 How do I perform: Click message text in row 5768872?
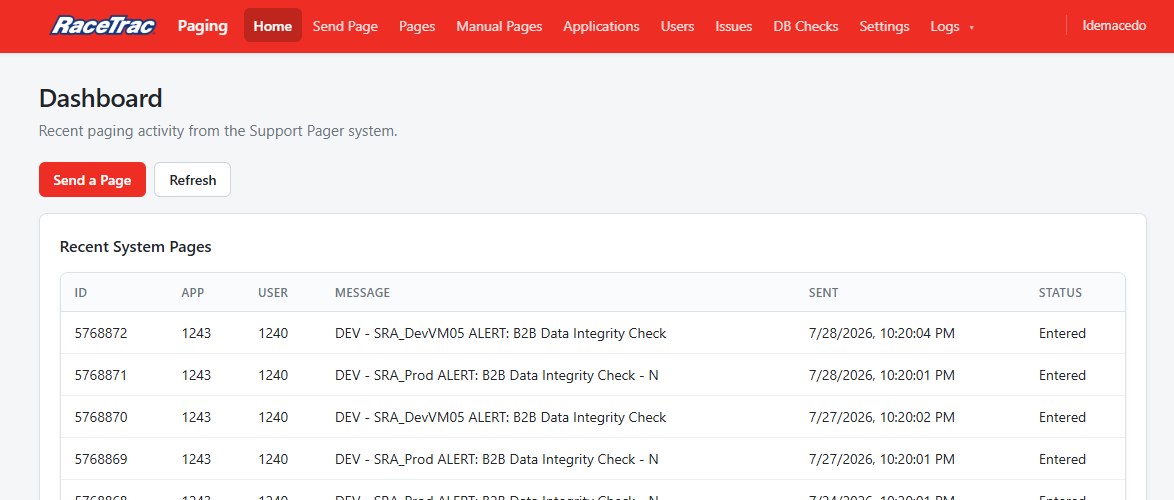click(500, 333)
